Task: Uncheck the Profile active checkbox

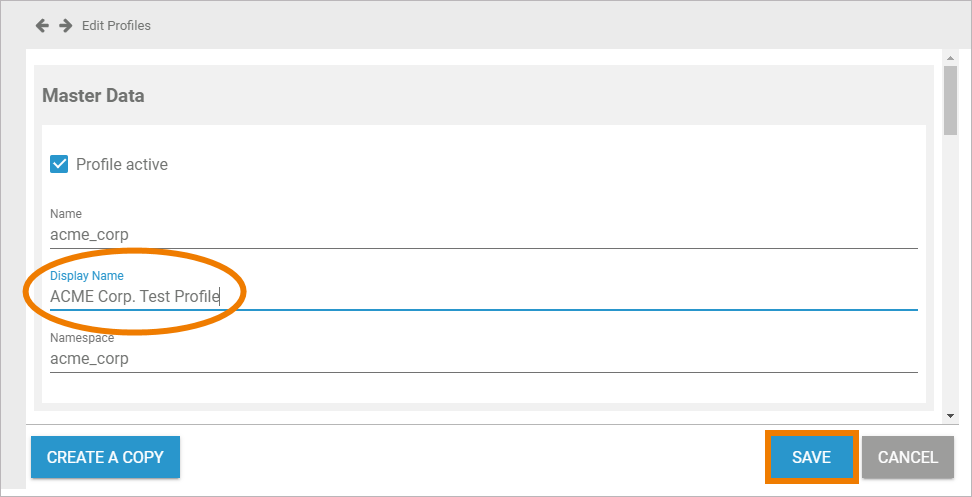Action: pyautogui.click(x=59, y=164)
